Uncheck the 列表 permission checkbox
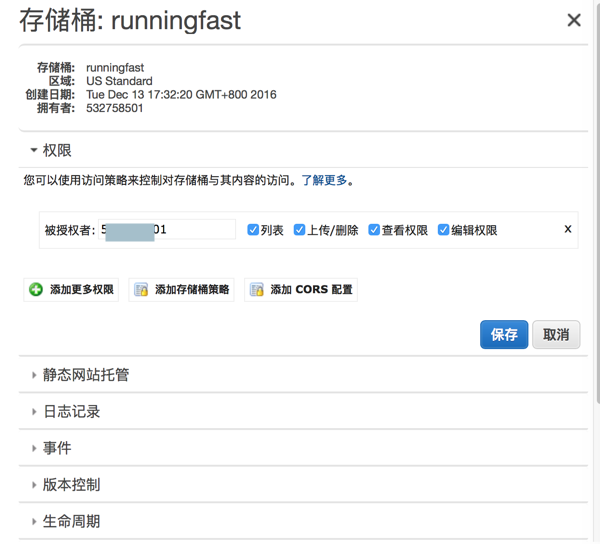 [x=253, y=230]
